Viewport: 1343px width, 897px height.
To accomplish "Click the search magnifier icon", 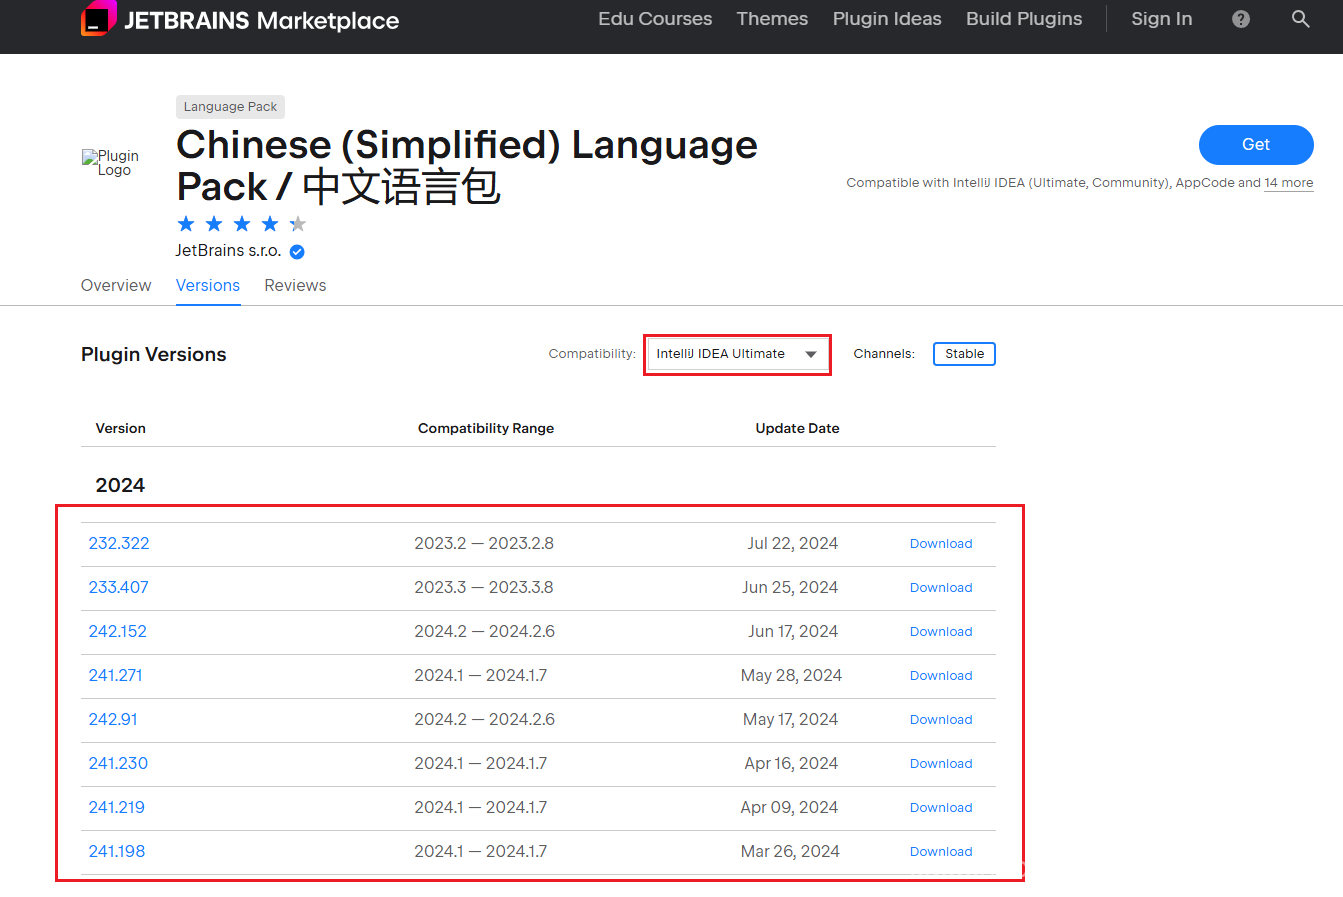I will pyautogui.click(x=1301, y=19).
